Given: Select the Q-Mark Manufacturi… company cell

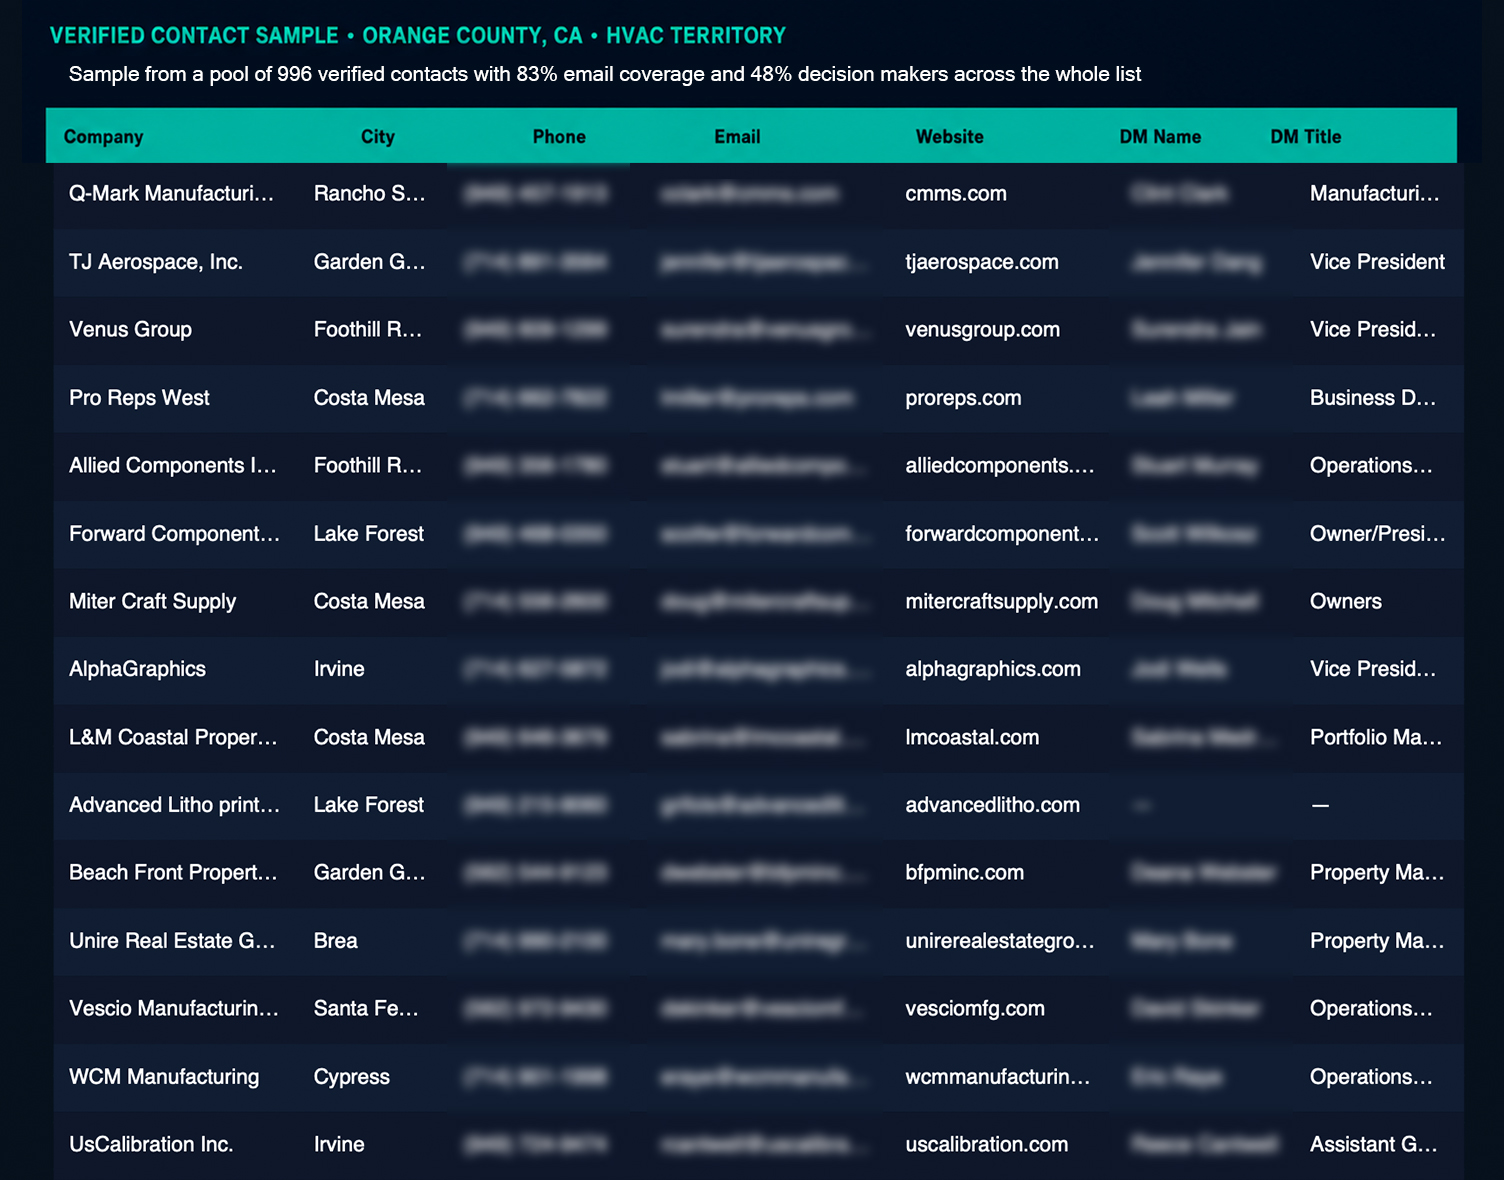Looking at the screenshot, I should point(171,194).
